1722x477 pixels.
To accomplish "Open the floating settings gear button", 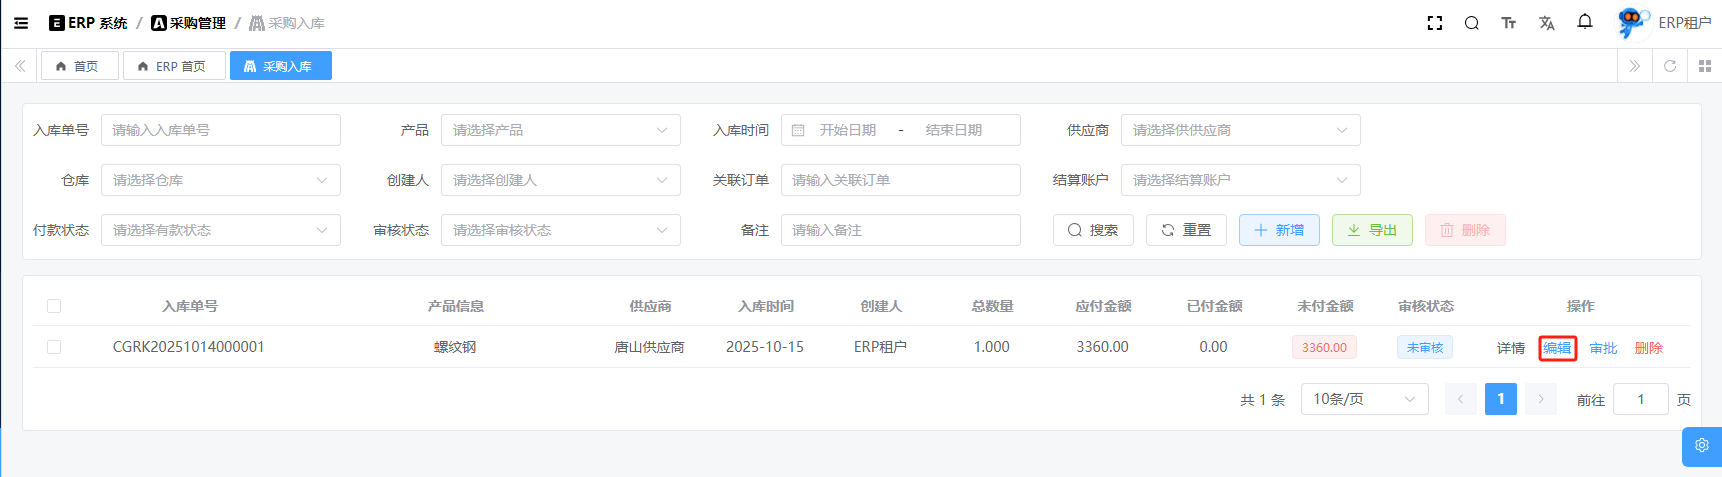I will [1701, 446].
